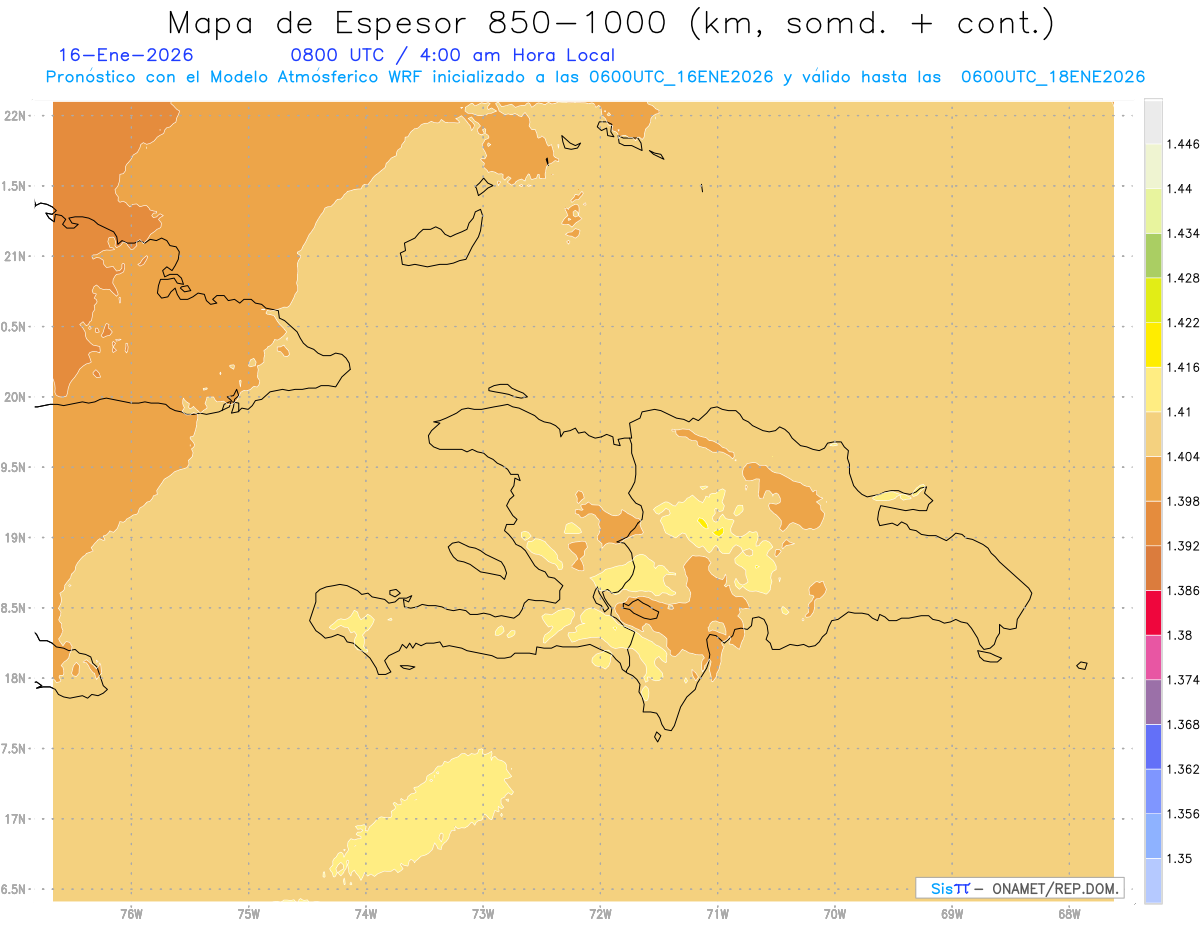
Task: Click the 69W longitude axis label
Action: point(952,913)
